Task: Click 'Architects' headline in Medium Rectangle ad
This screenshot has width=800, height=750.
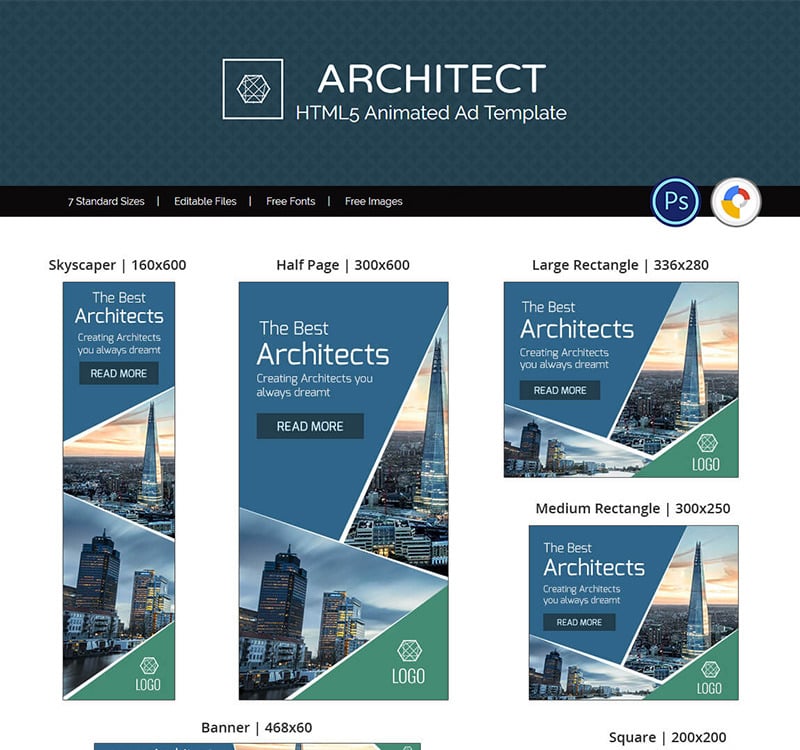Action: coord(594,567)
